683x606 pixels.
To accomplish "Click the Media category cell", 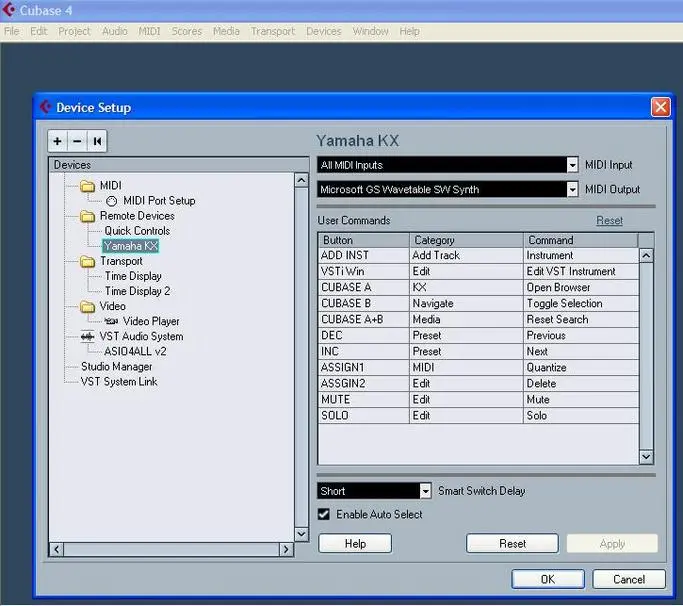I will [467, 319].
